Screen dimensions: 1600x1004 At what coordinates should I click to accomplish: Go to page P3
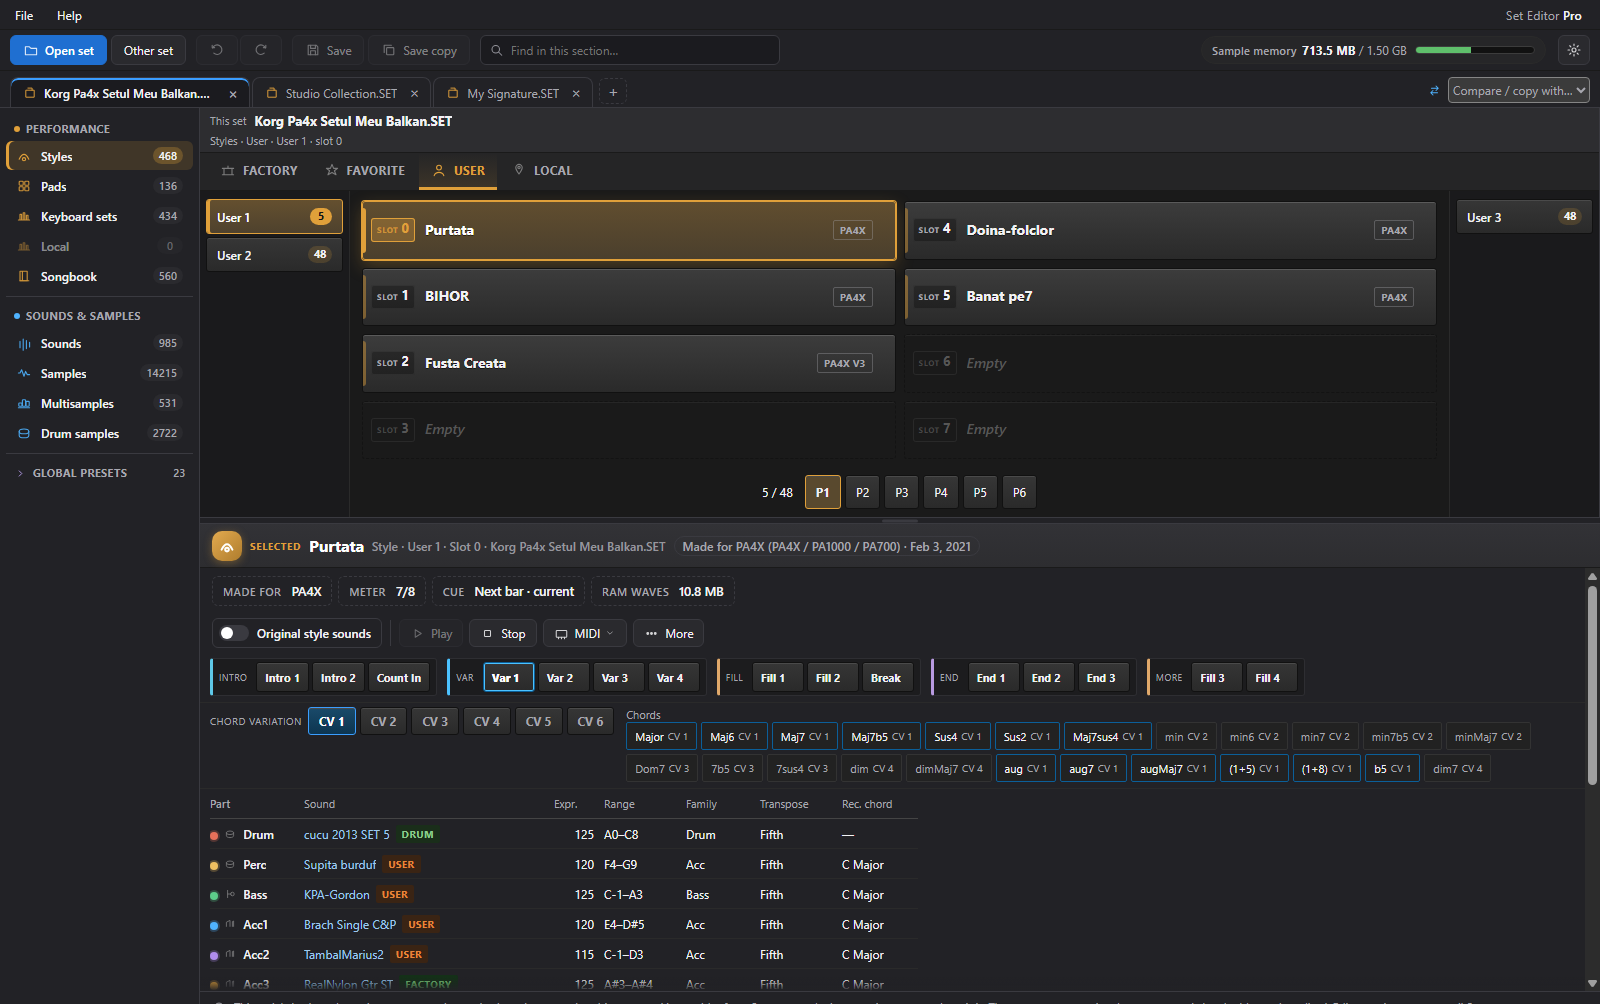[x=902, y=492]
